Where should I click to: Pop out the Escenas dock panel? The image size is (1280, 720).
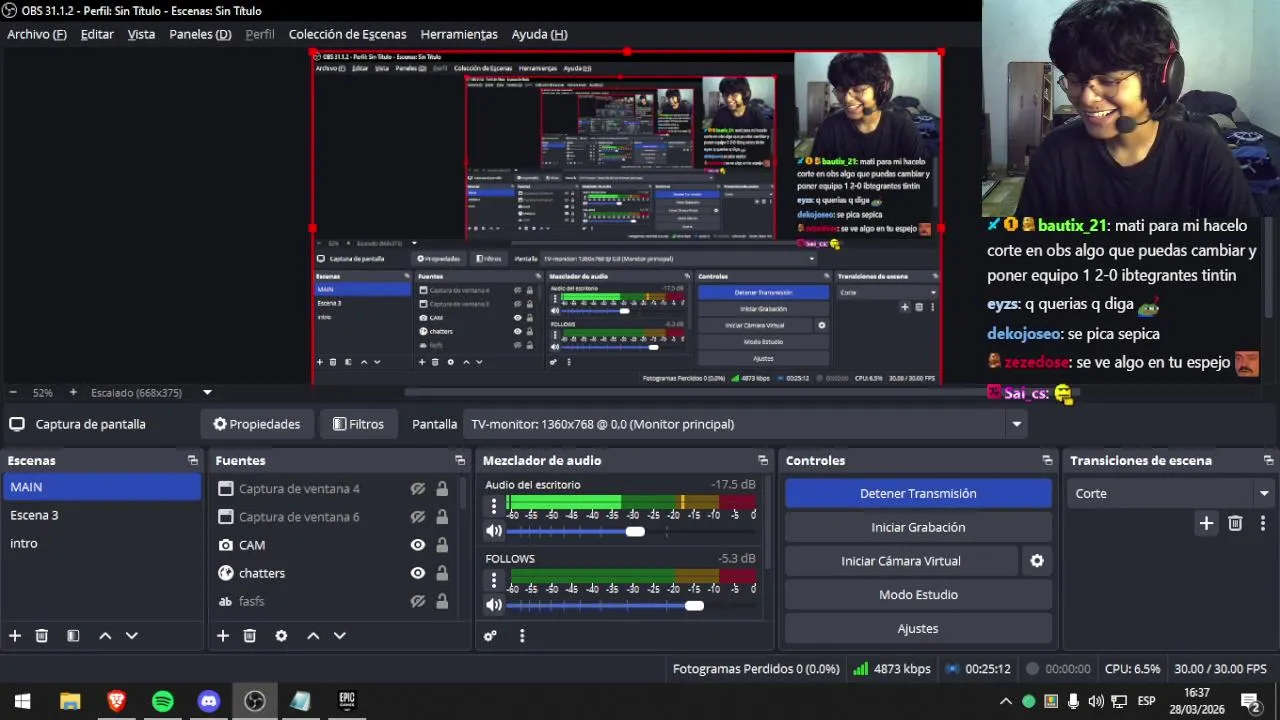[x=193, y=461]
